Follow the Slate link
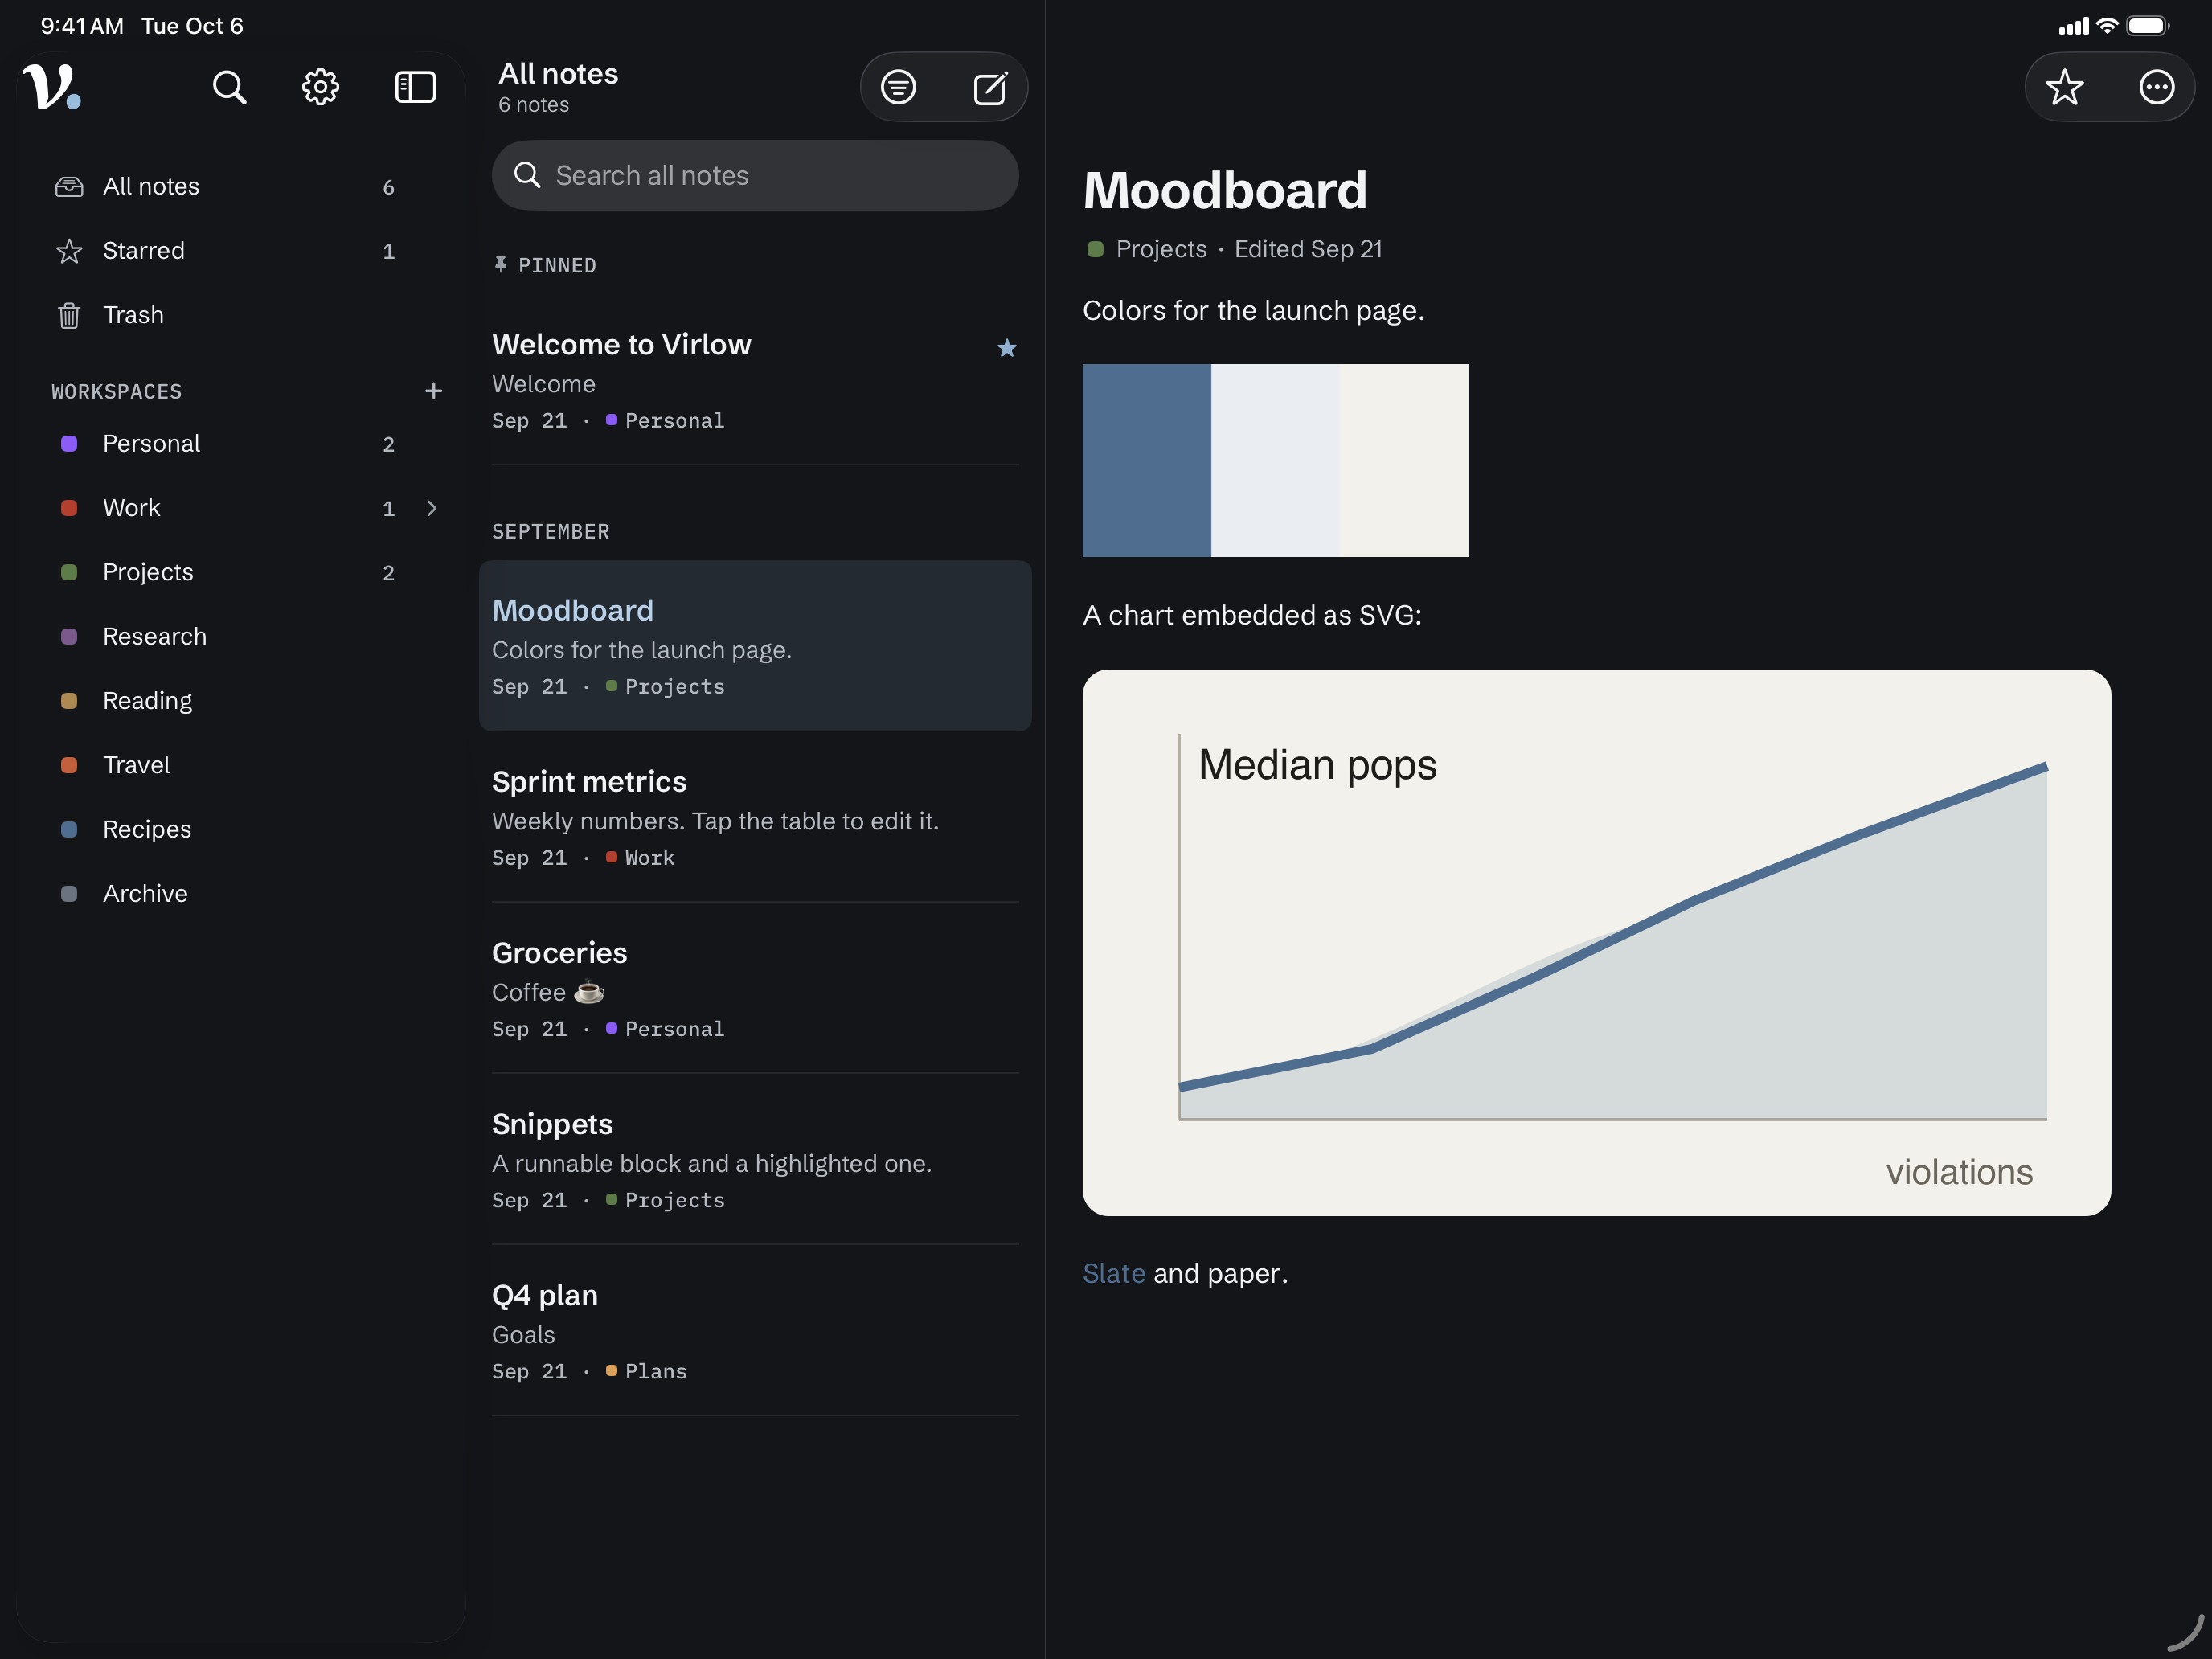The height and width of the screenshot is (1659, 2212). click(x=1114, y=1273)
